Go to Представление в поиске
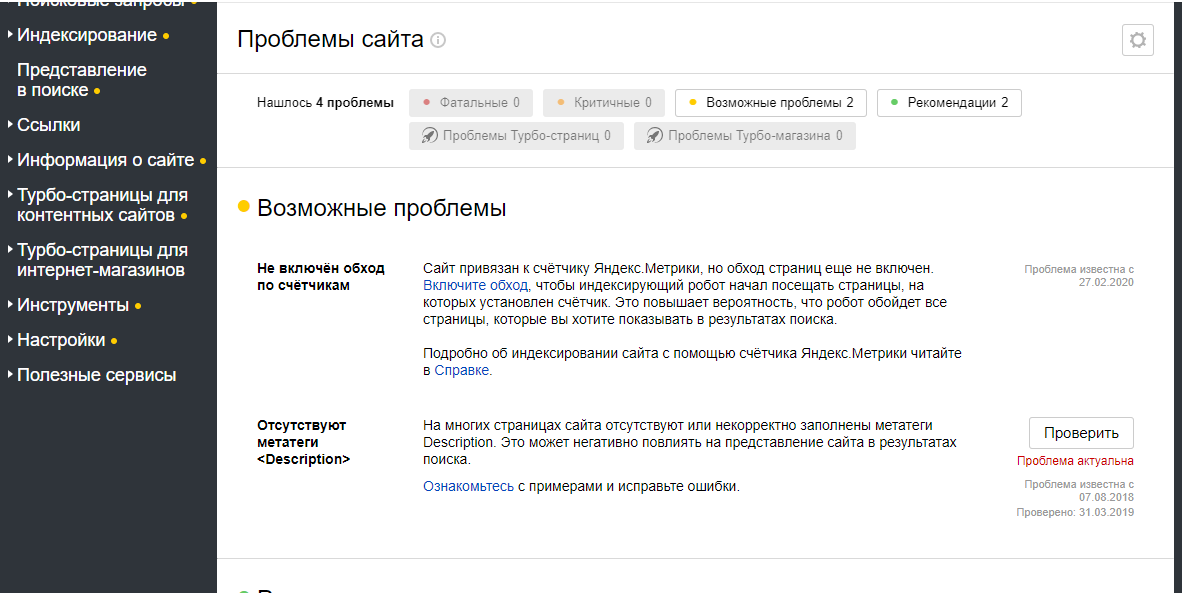This screenshot has width=1182, height=593. pyautogui.click(x=82, y=80)
